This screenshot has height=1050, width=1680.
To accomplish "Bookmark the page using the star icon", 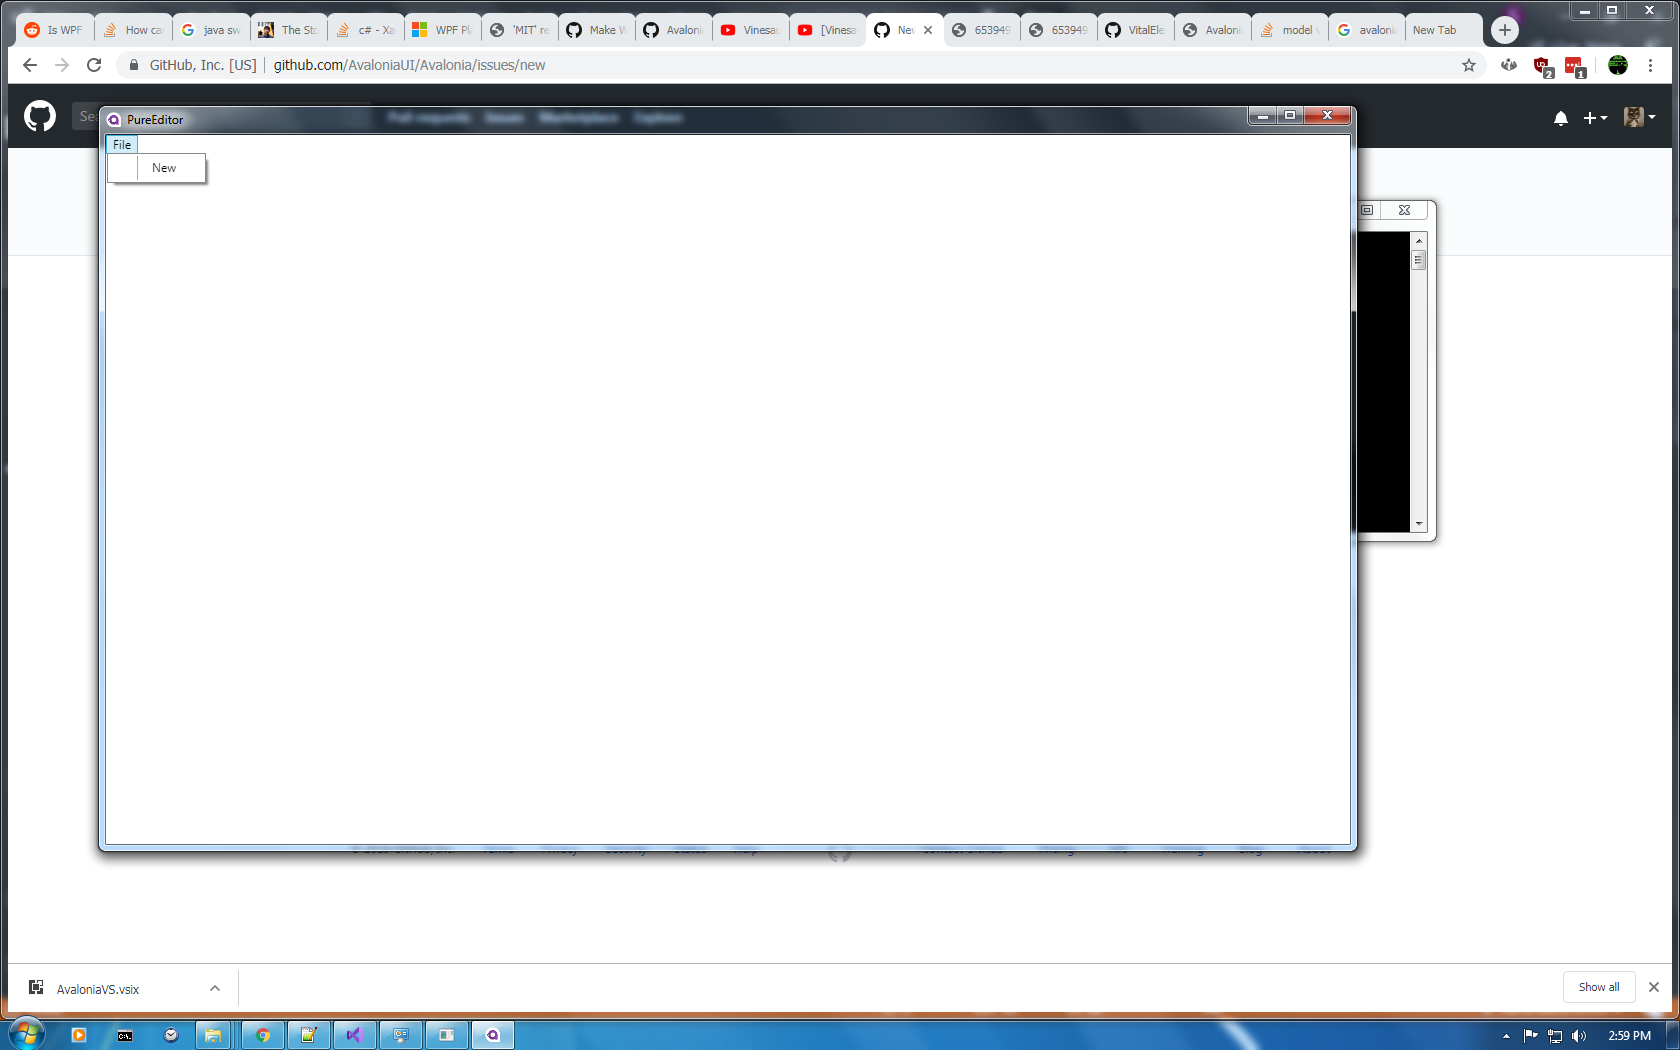I will click(1469, 65).
